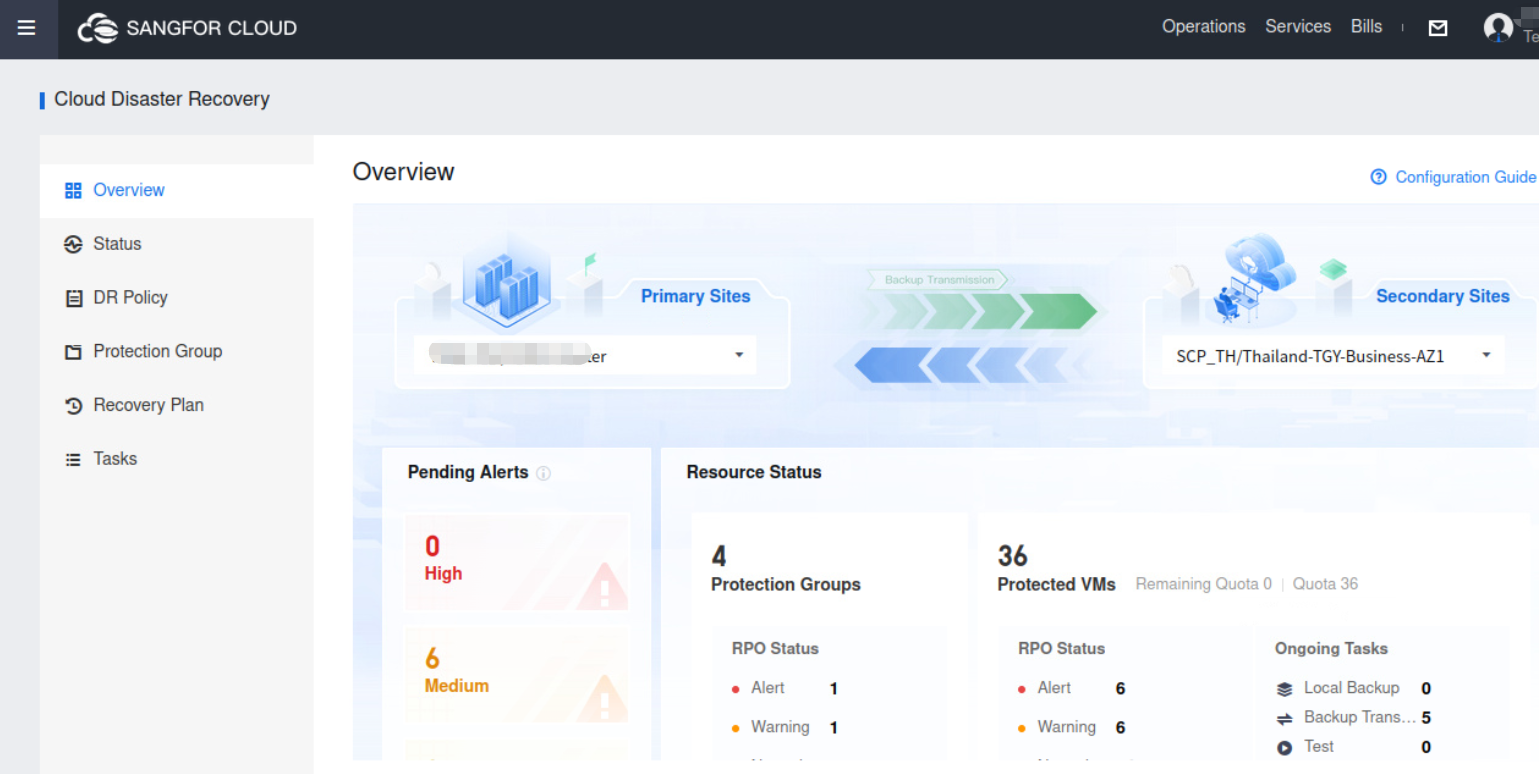Click Protection Groups Warning count 1
The height and width of the screenshot is (774, 1539).
[x=834, y=728]
